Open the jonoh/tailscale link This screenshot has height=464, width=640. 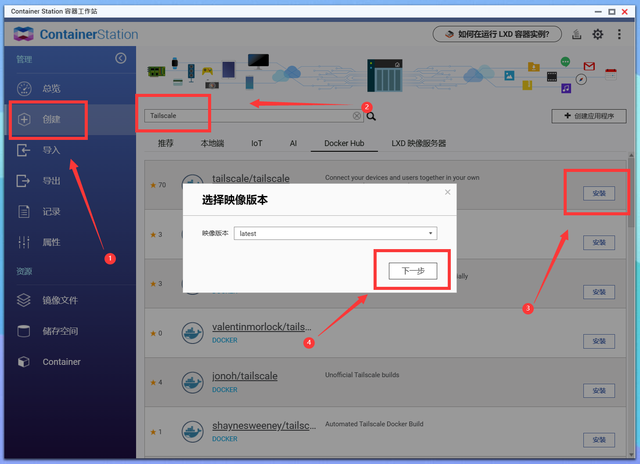[244, 376]
